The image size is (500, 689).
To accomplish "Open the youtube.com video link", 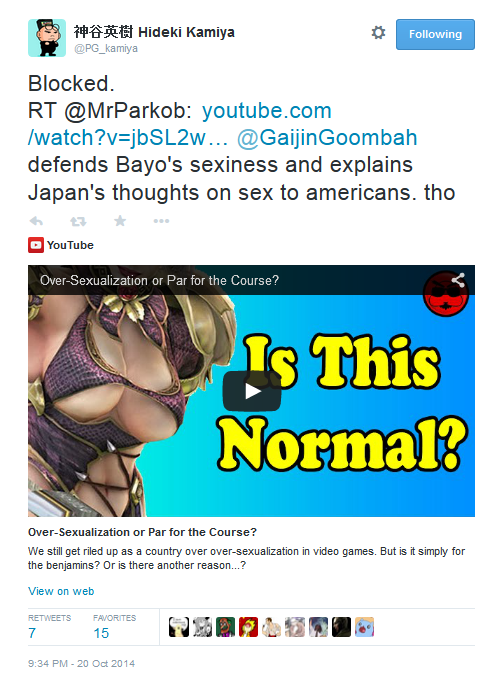I will tap(180, 124).
